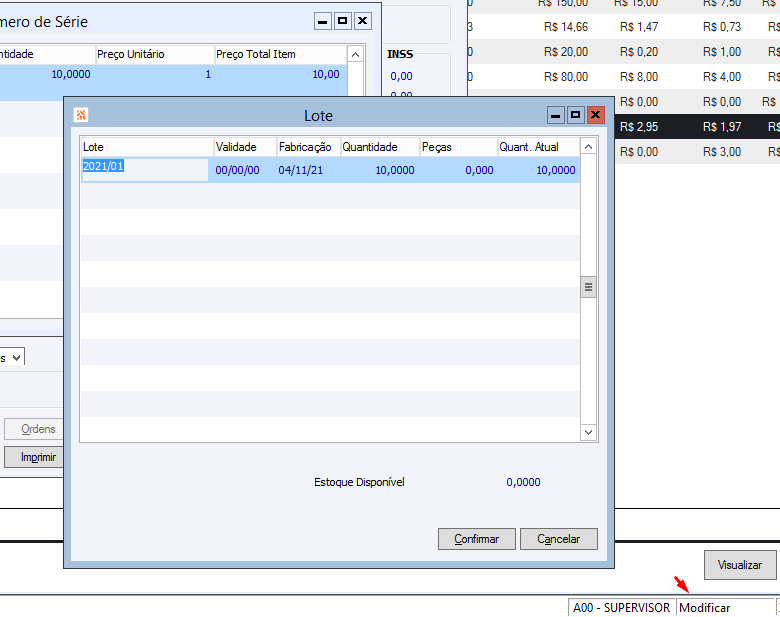Click the Fabricação column header
The height and width of the screenshot is (617, 780).
pyautogui.click(x=308, y=147)
